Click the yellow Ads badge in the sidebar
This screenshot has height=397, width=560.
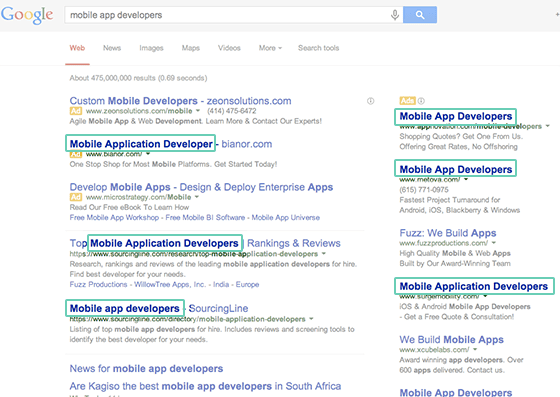point(408,101)
